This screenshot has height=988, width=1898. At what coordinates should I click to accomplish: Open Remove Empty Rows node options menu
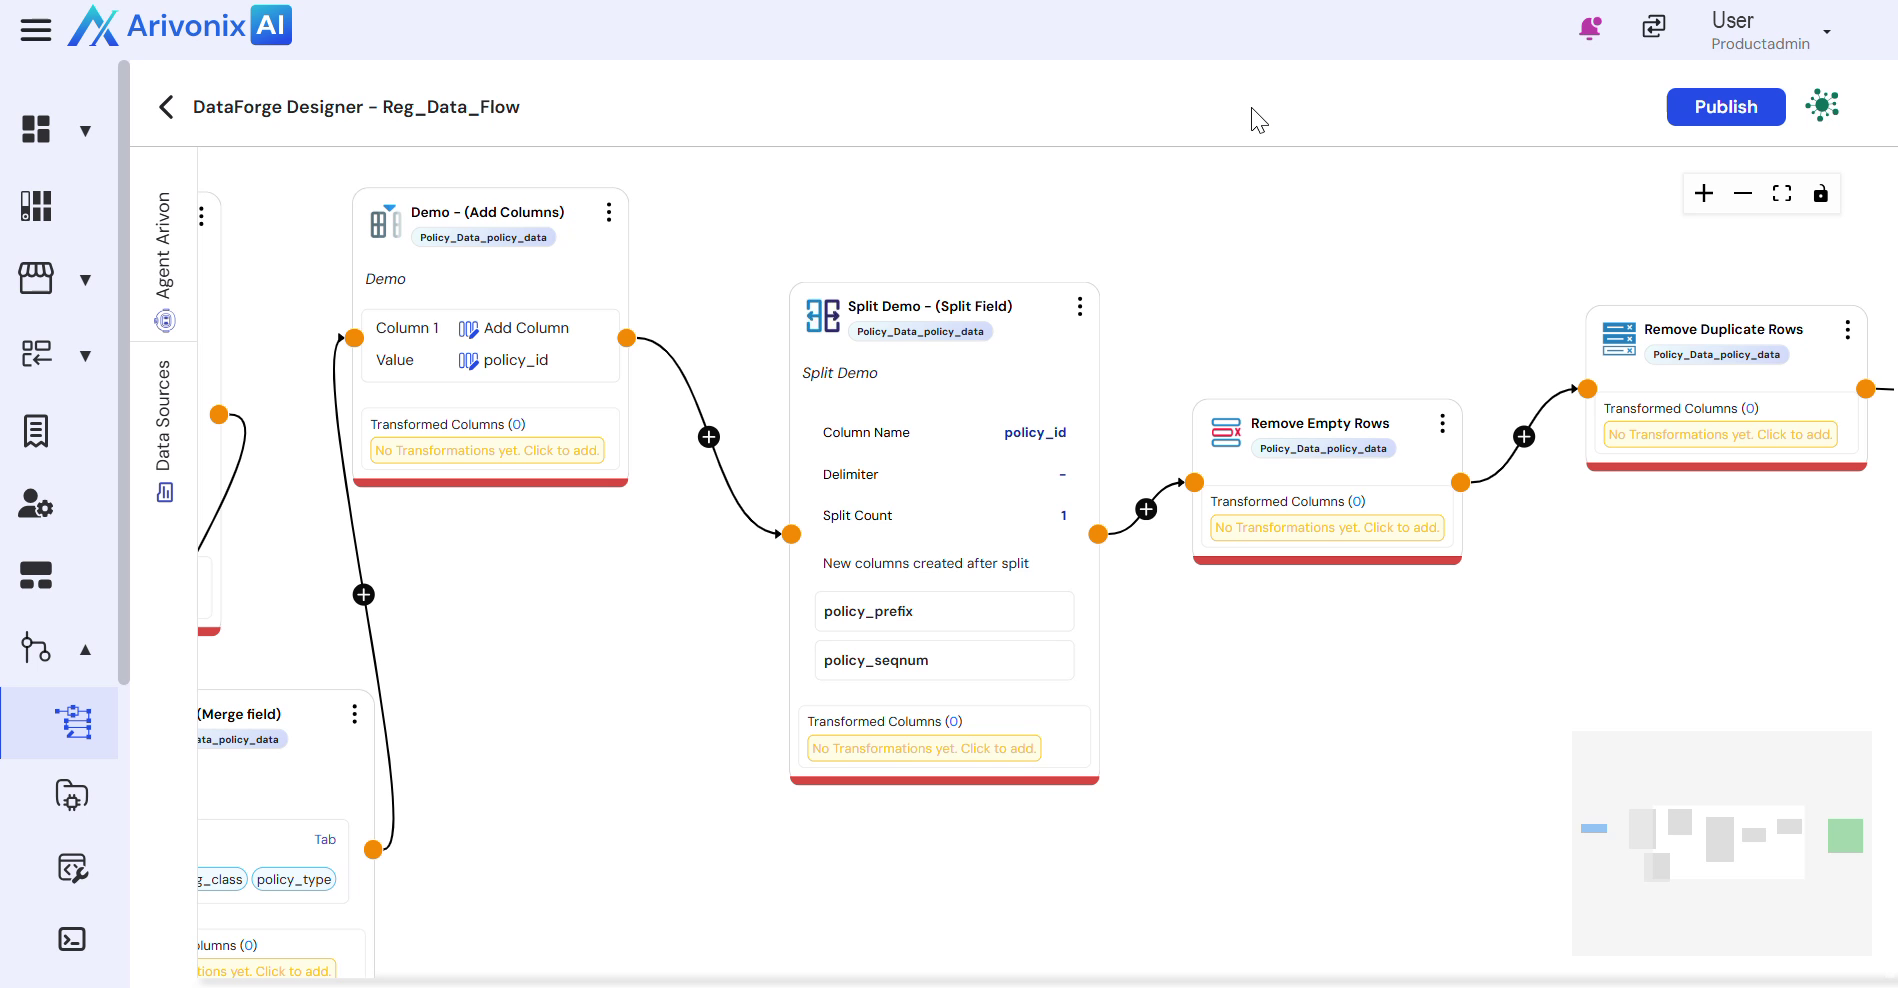pyautogui.click(x=1442, y=424)
